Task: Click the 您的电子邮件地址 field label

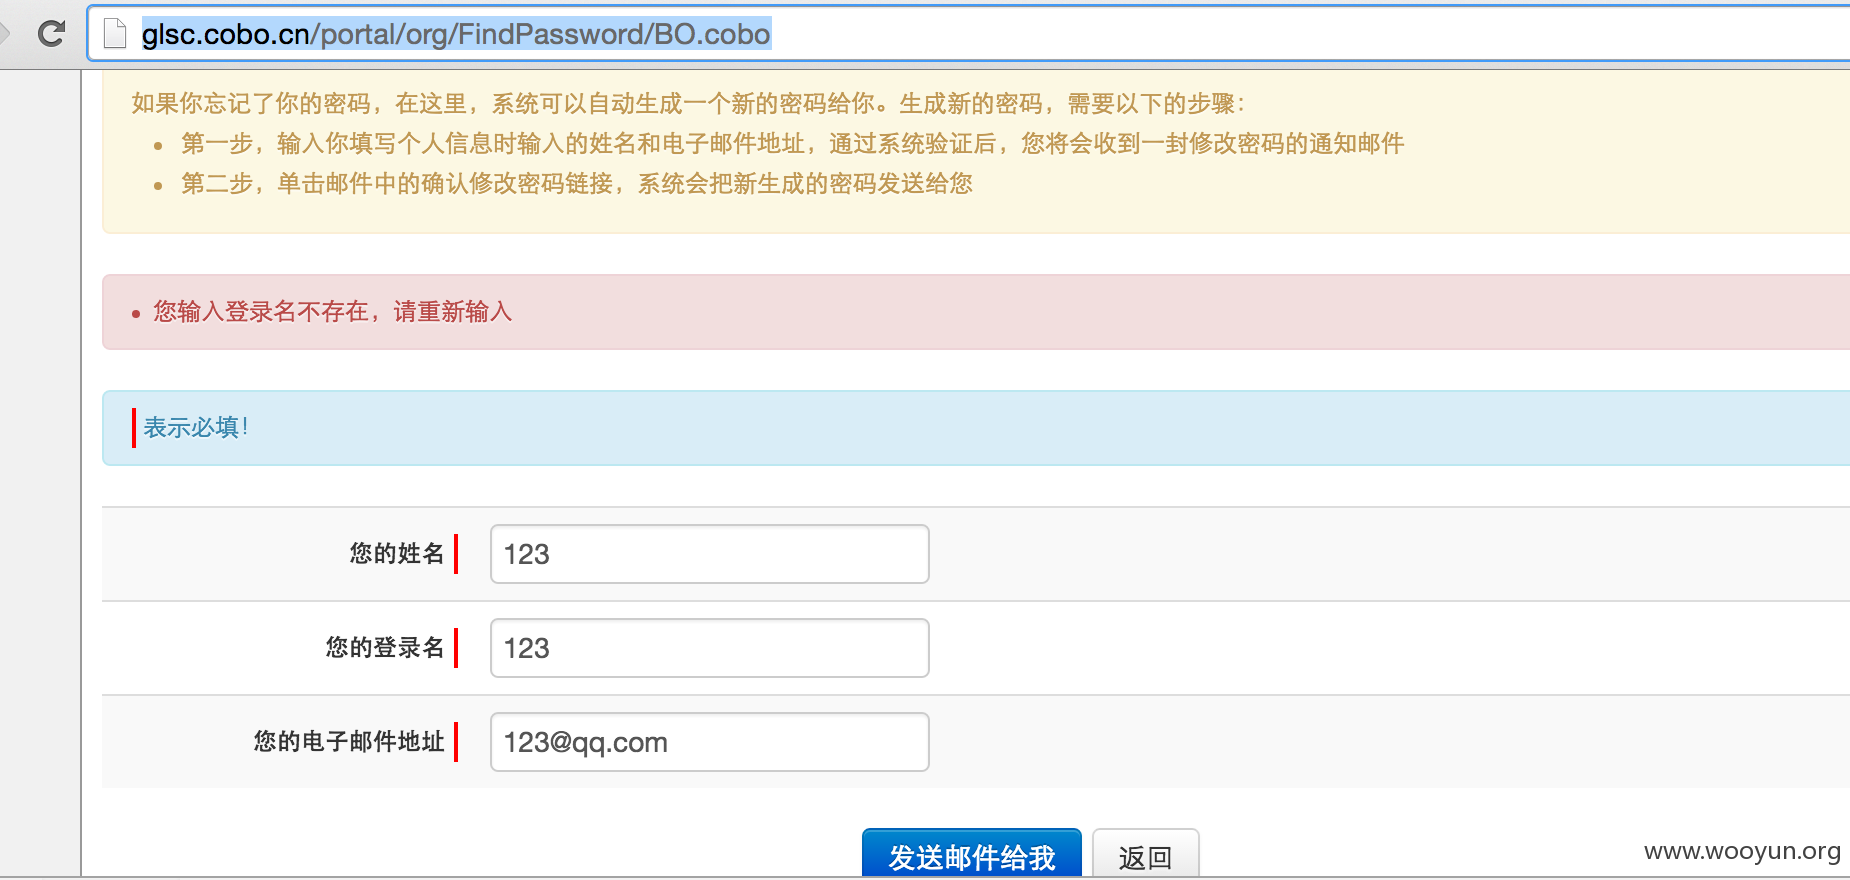Action: tap(349, 742)
